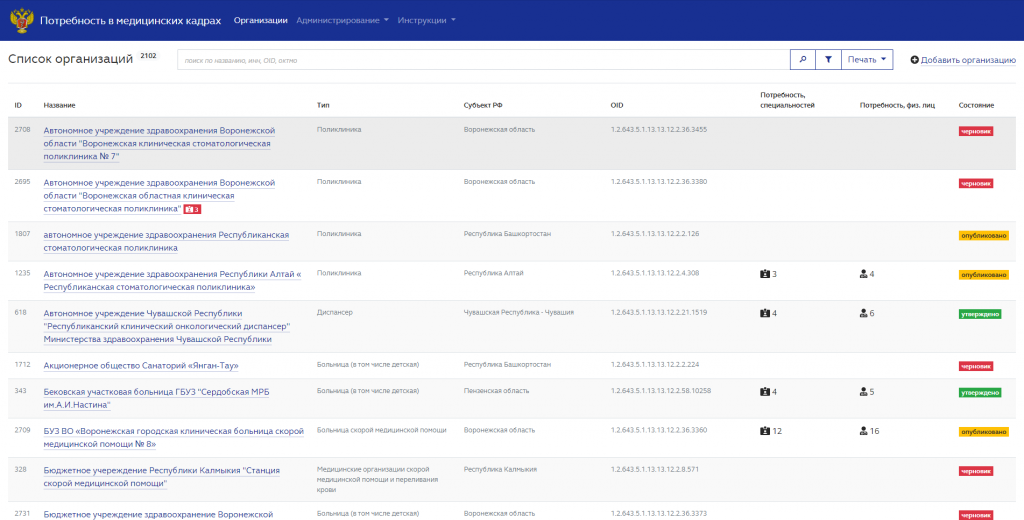
Task: Click the Russian coat of arms logo
Action: click(22, 20)
